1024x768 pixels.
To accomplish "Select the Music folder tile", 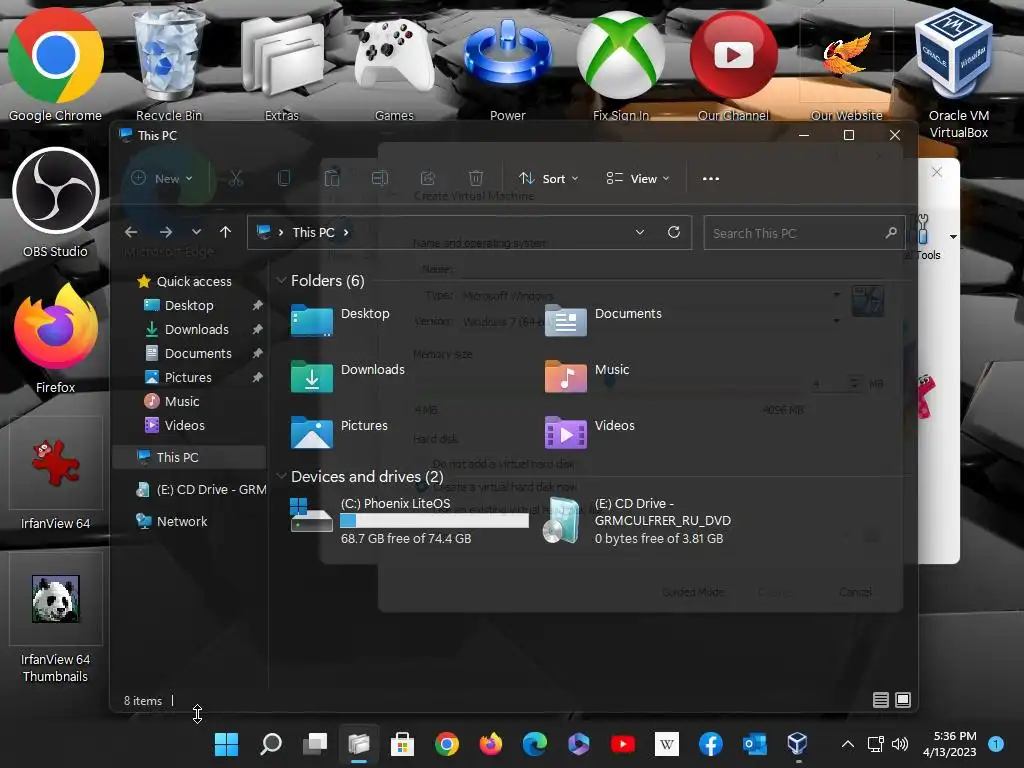I will (586, 376).
